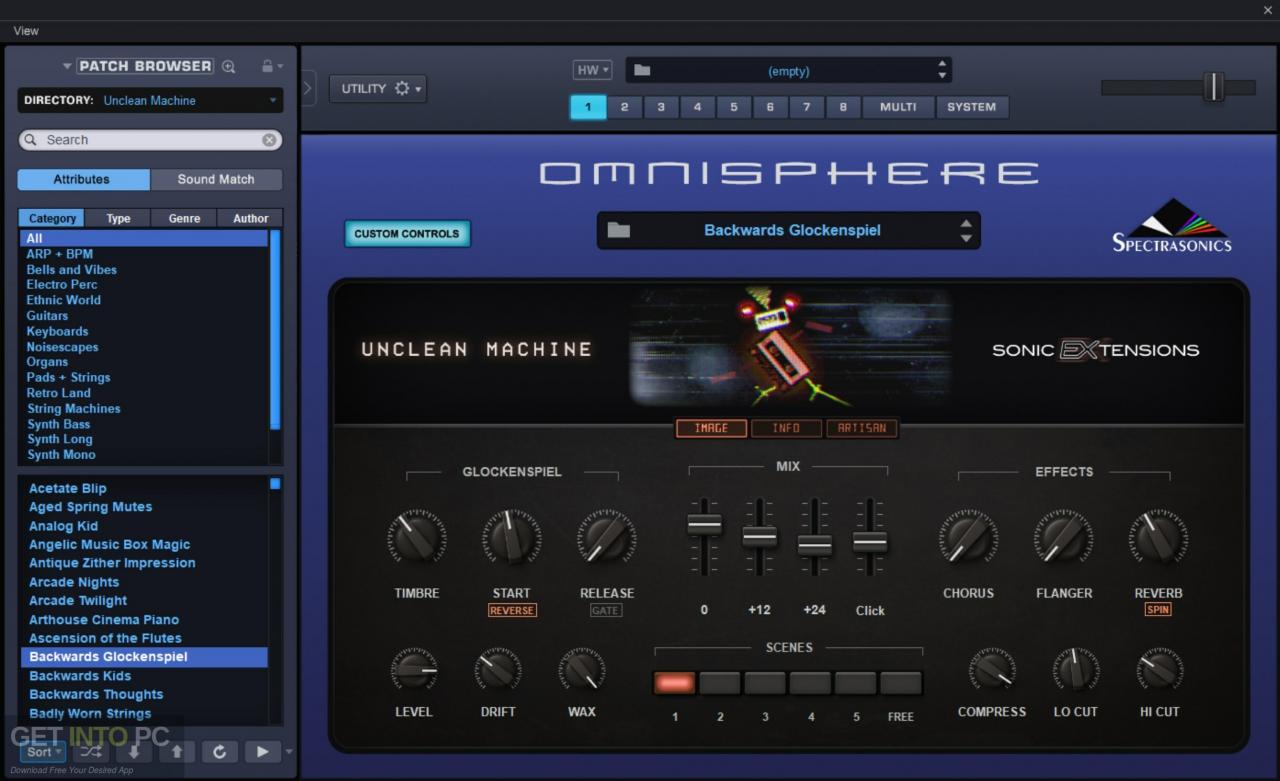Click the down arrow next-patch button
Viewport: 1280px width, 781px height.
tap(133, 751)
